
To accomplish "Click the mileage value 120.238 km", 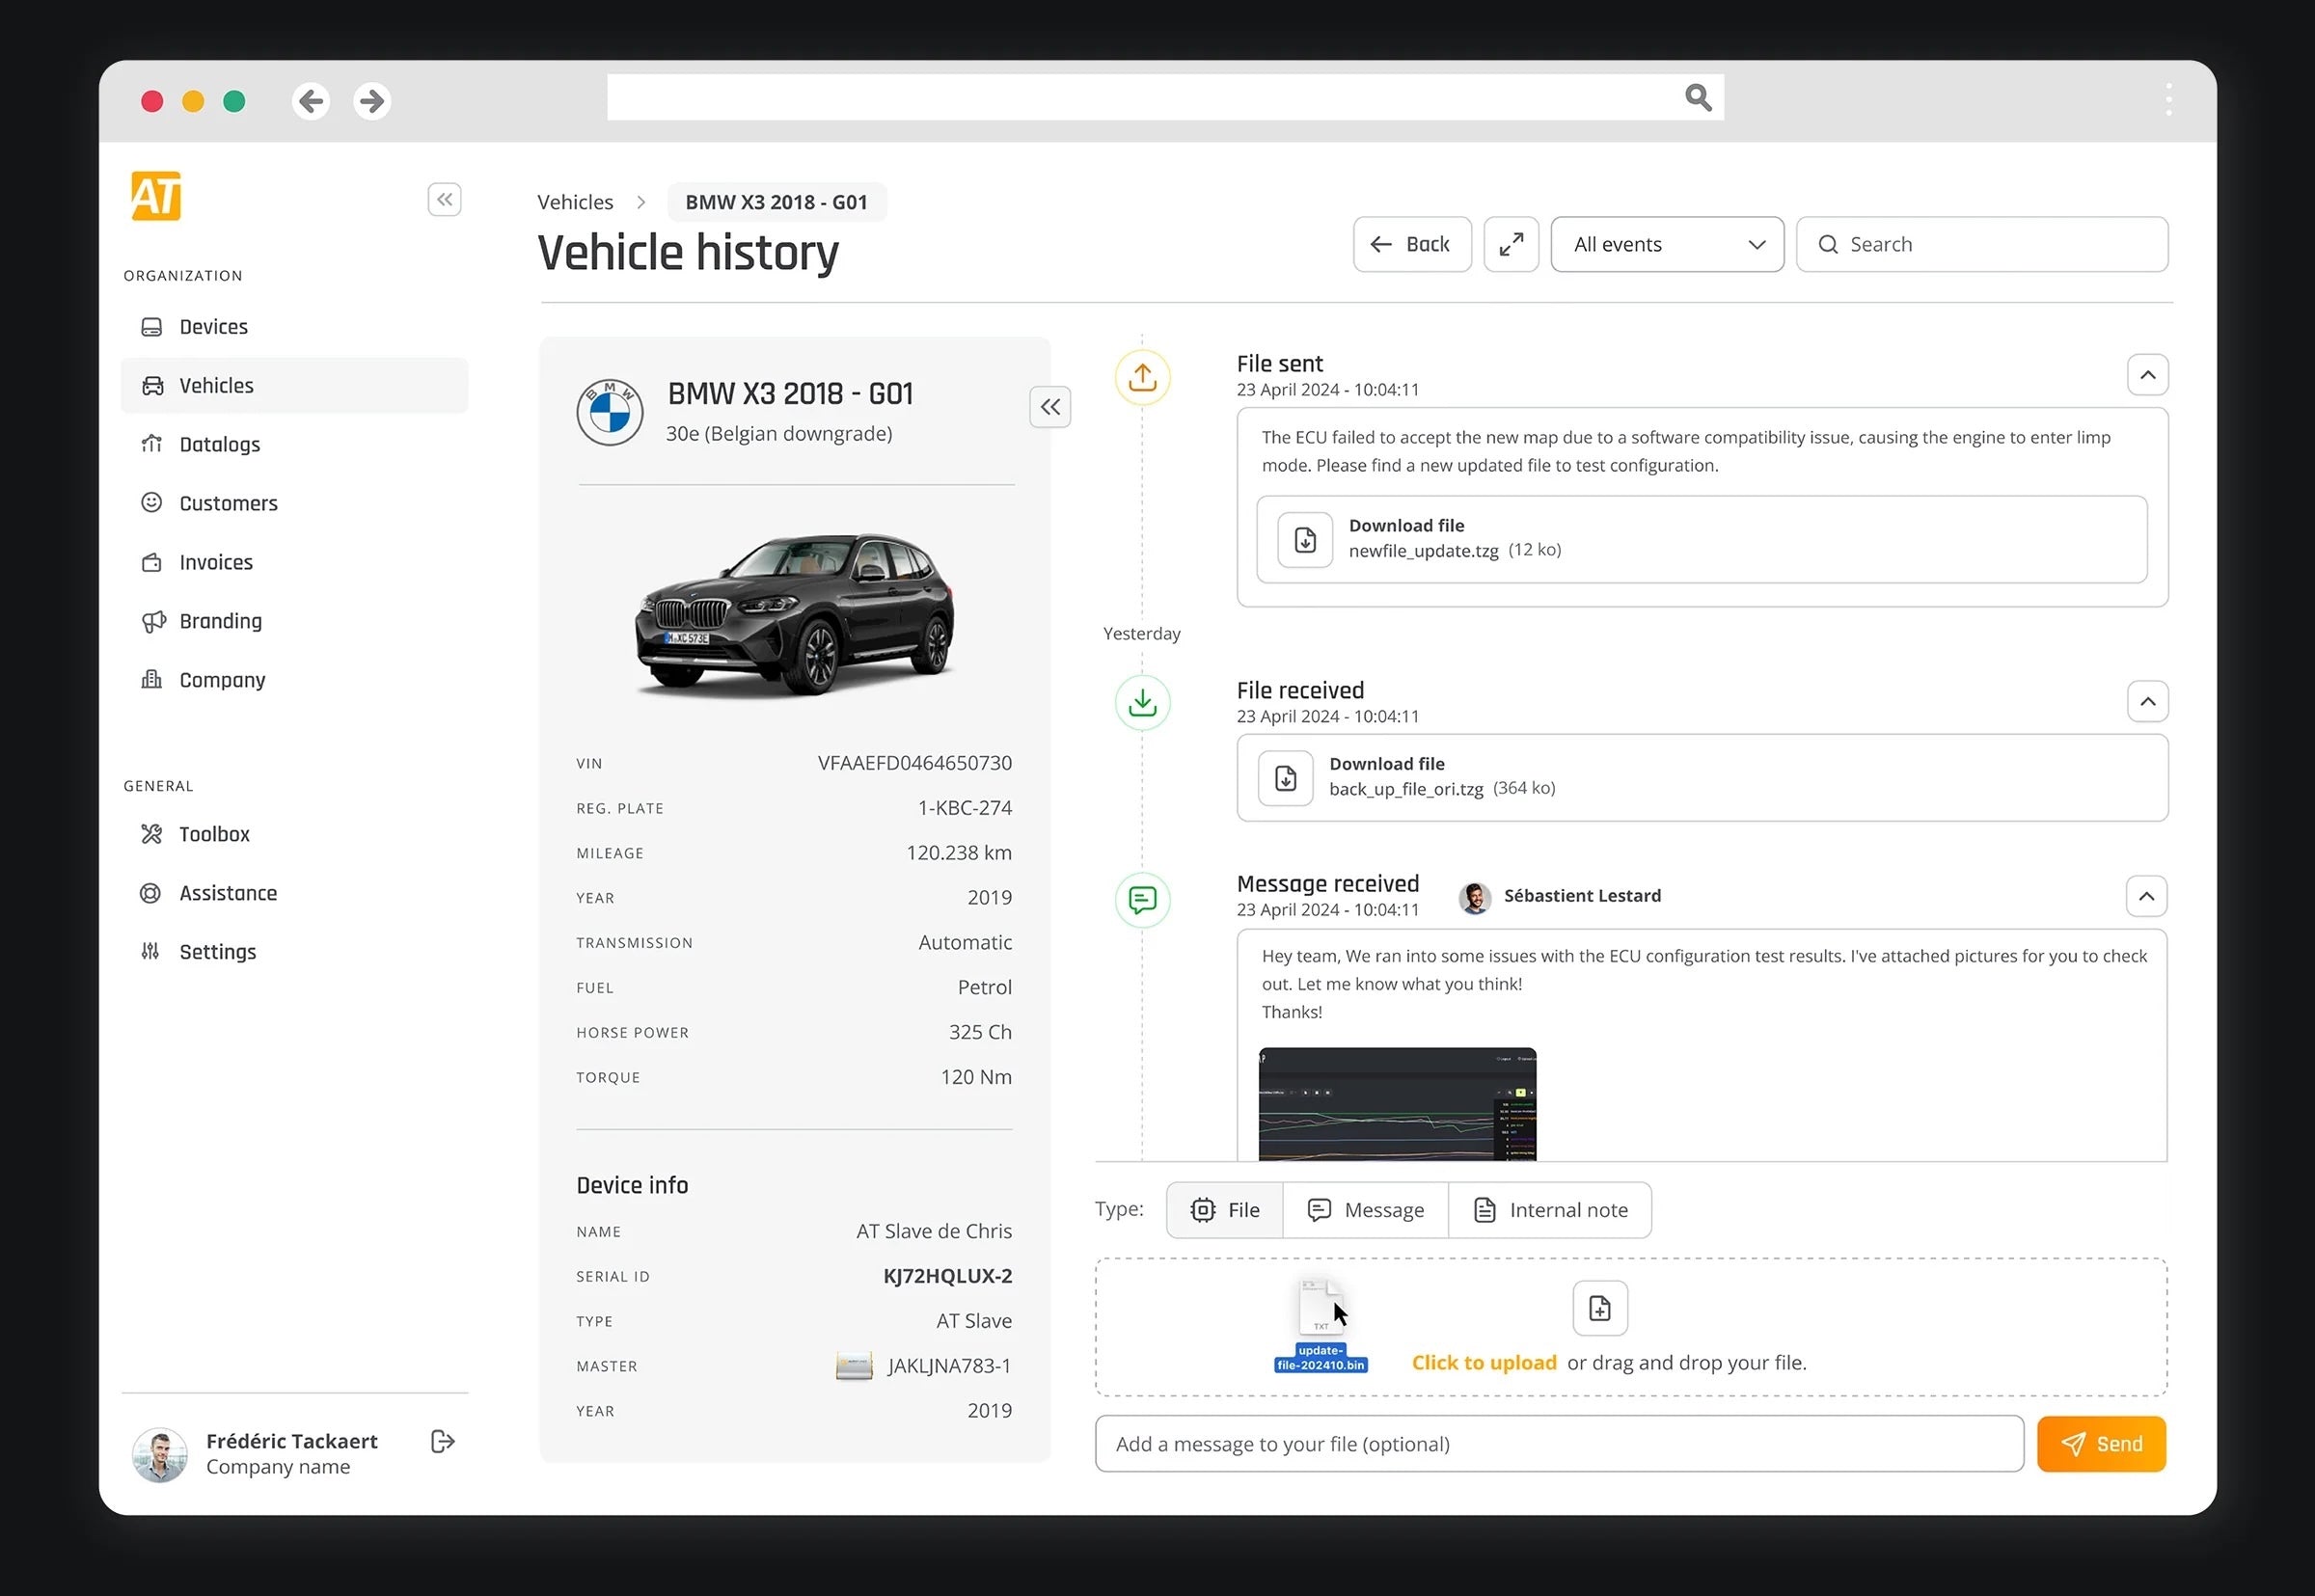I will coord(959,853).
